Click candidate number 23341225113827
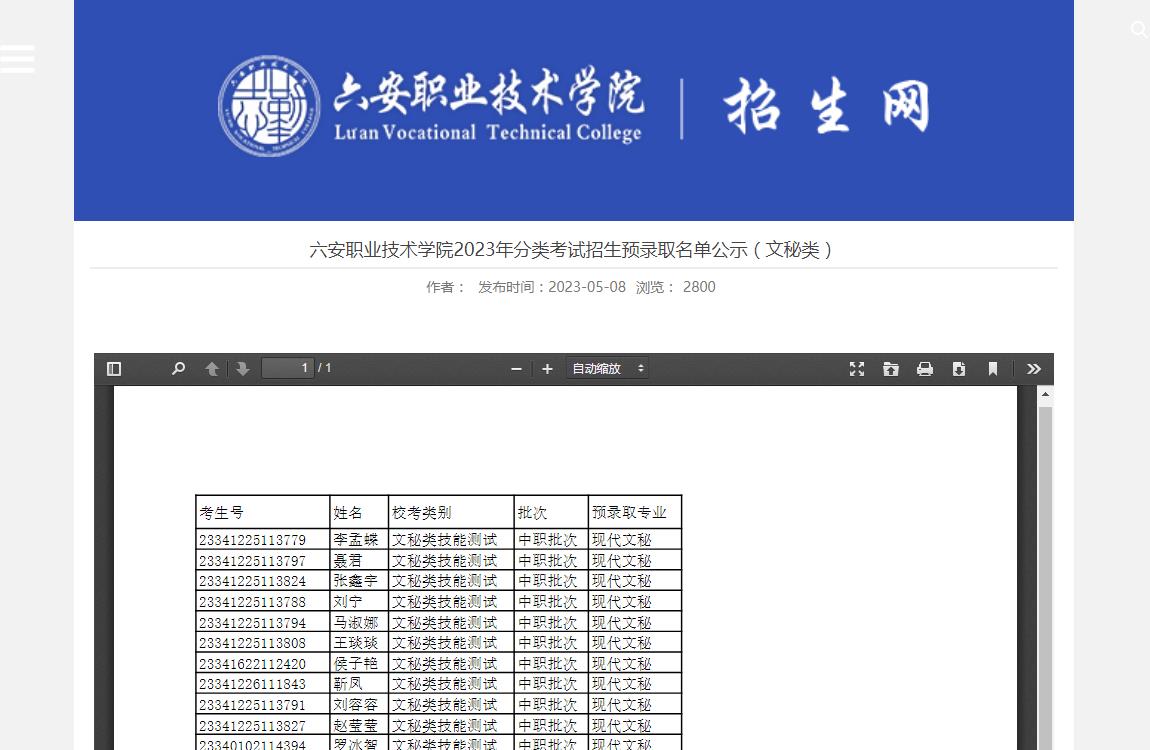 pos(252,726)
